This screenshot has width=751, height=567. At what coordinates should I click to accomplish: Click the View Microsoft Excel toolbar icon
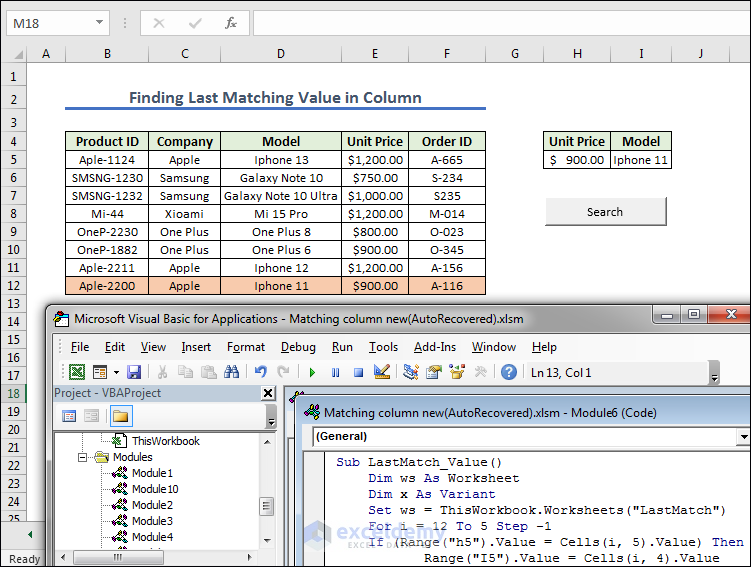click(x=76, y=372)
